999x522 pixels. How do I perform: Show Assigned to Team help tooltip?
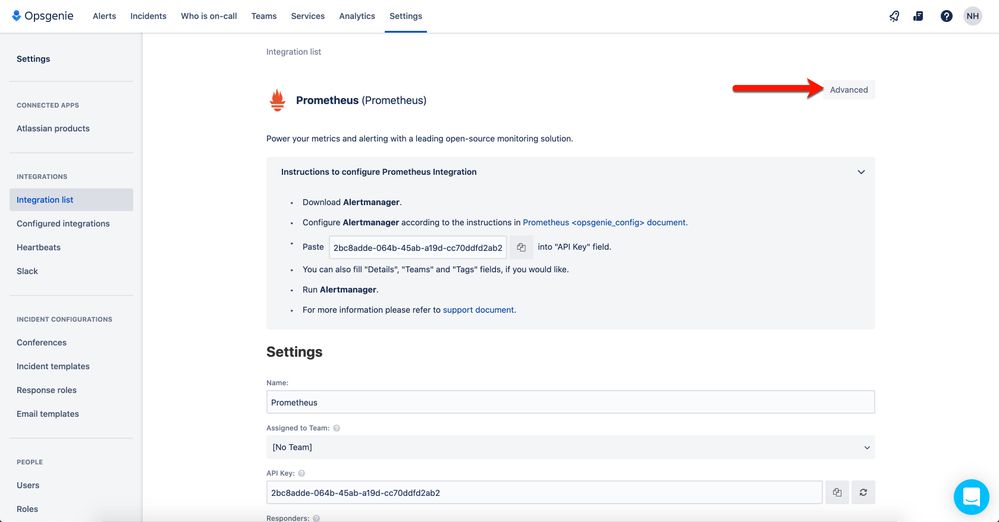[336, 428]
